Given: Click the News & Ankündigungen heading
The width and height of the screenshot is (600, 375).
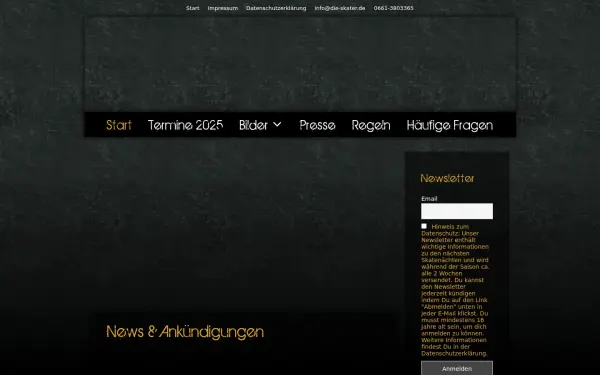Looking at the screenshot, I should pyautogui.click(x=185, y=331).
